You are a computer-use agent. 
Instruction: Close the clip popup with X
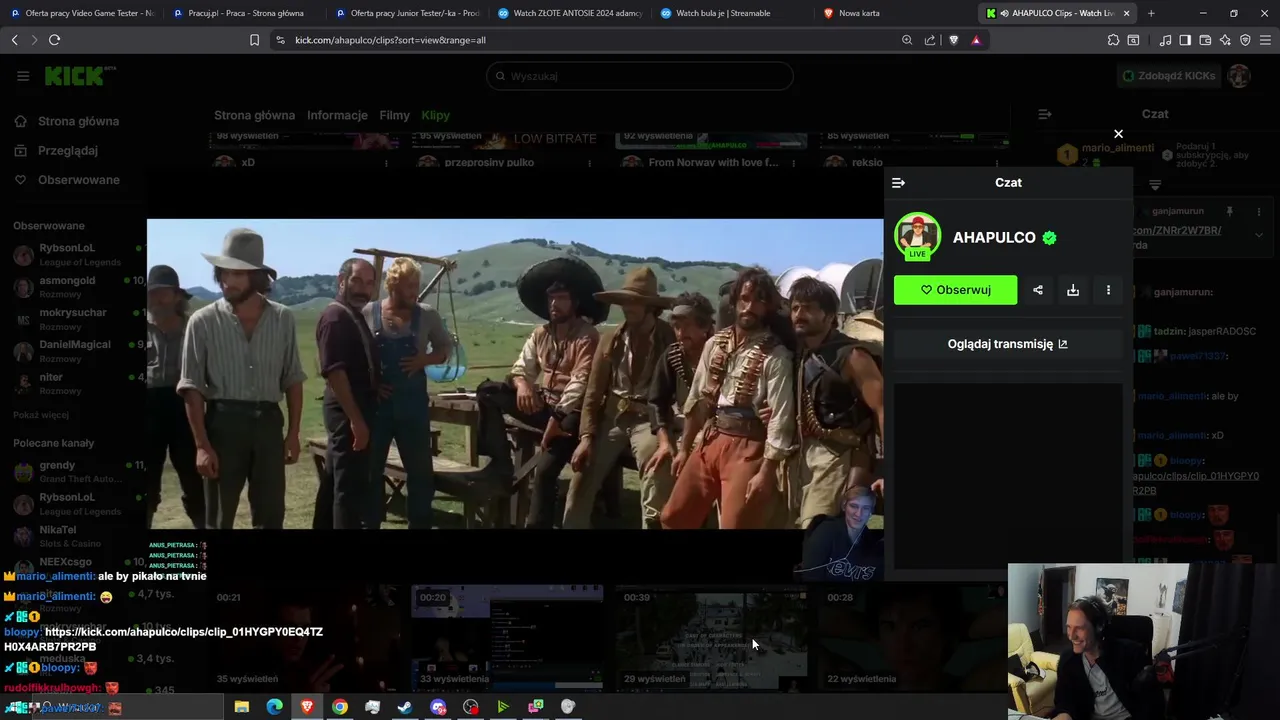click(x=1118, y=134)
